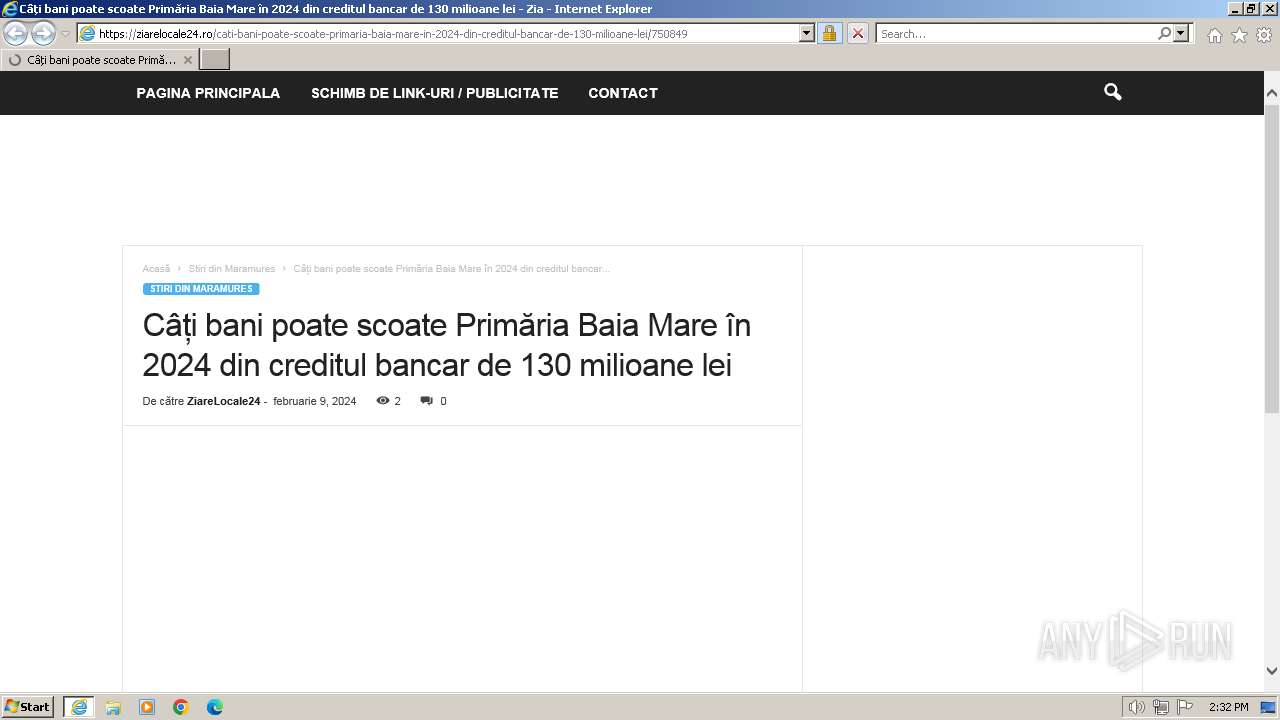Open the STIRI DIN MARAMURES category tag
1280x720 pixels.
coord(201,289)
